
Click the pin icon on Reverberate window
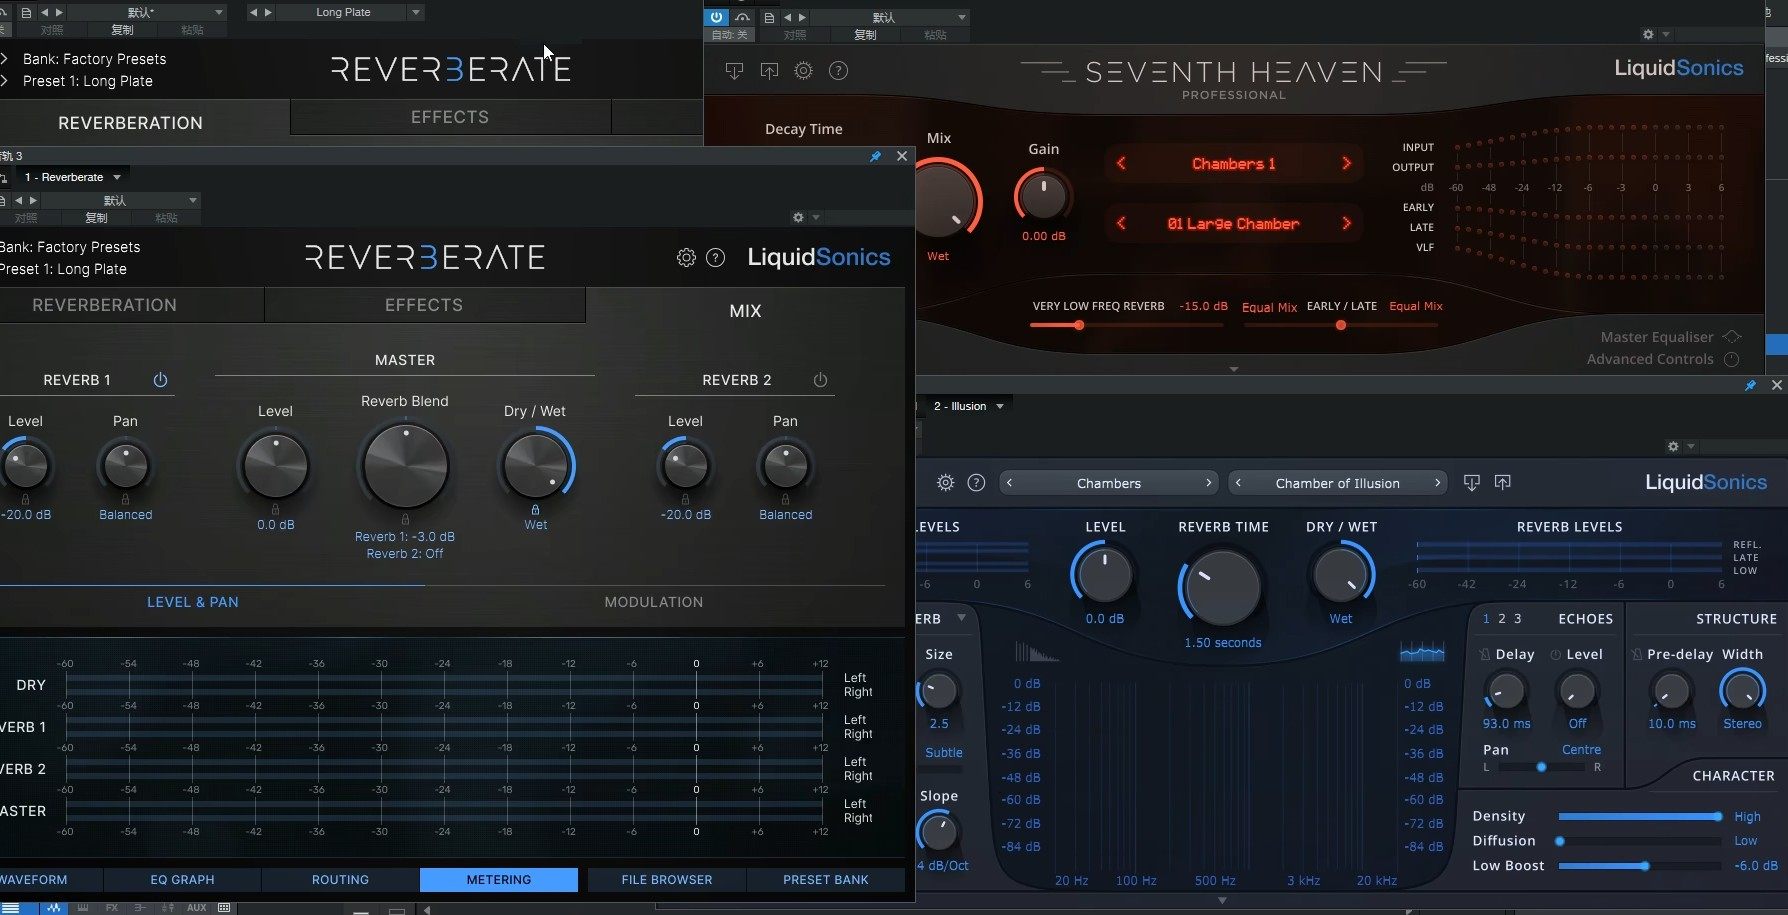[x=875, y=156]
